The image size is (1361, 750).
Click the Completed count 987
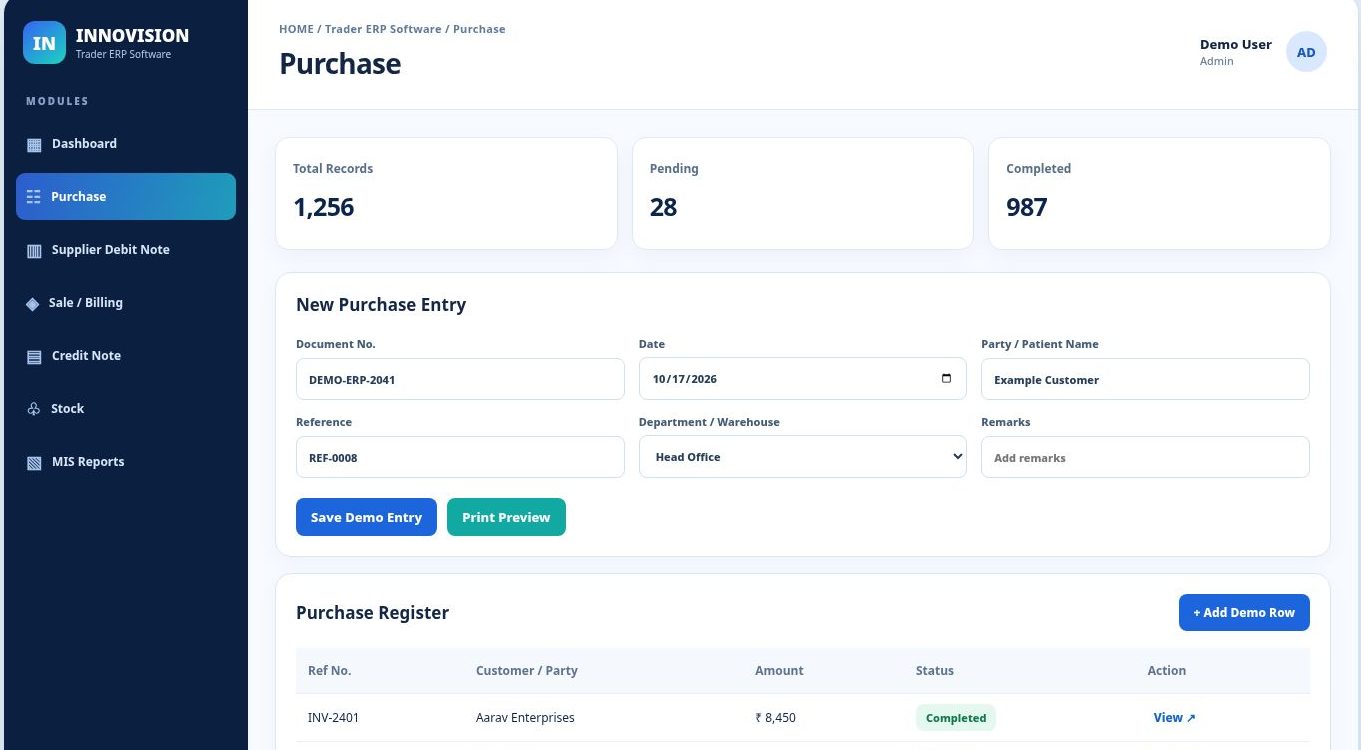[1027, 207]
